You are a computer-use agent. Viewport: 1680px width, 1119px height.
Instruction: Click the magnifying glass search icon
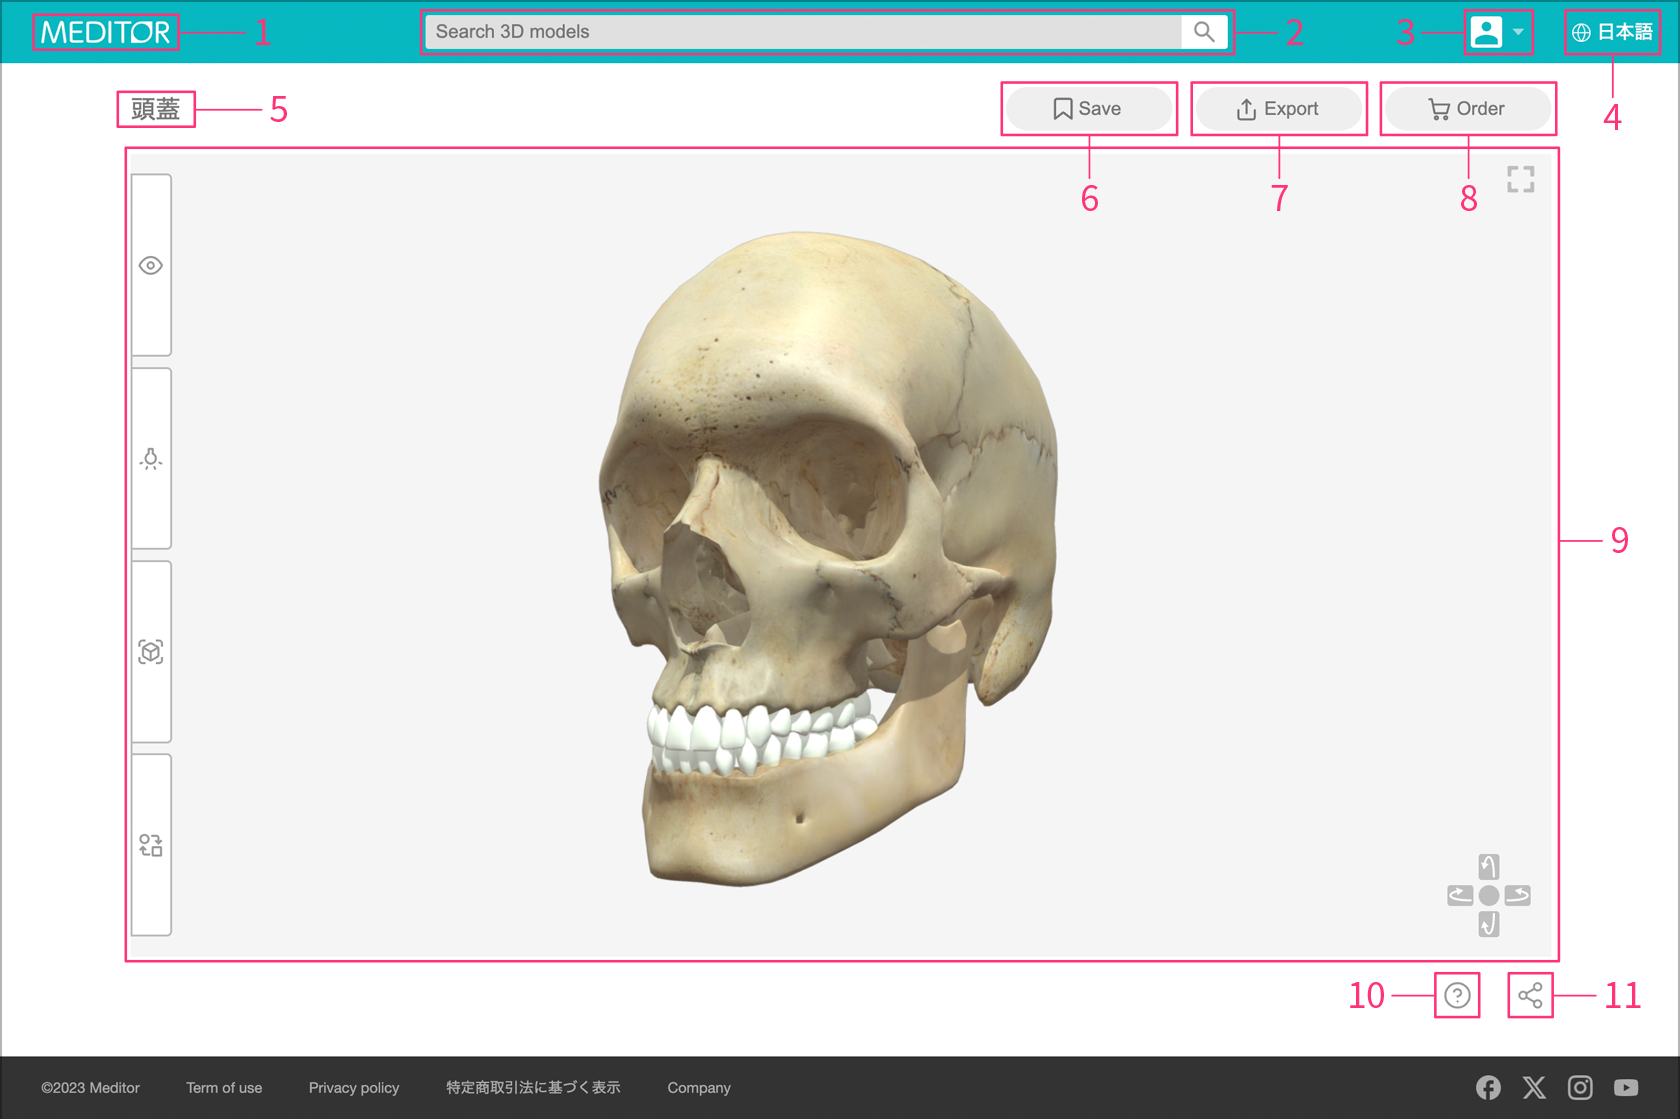pos(1204,32)
